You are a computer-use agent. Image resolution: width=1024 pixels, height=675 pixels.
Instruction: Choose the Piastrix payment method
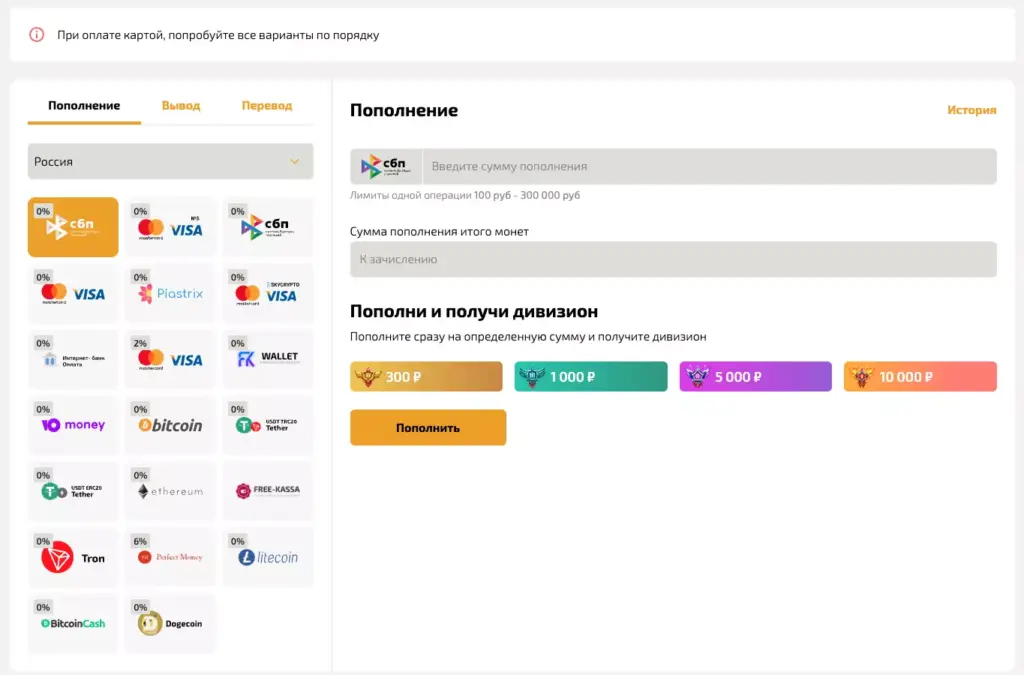(170, 293)
